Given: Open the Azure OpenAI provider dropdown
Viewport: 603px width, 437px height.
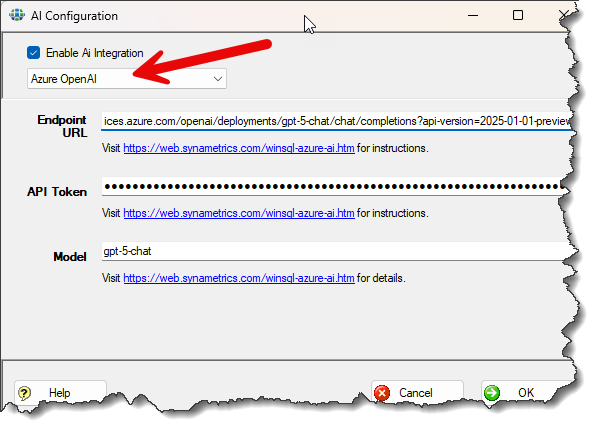Looking at the screenshot, I should tap(126, 78).
